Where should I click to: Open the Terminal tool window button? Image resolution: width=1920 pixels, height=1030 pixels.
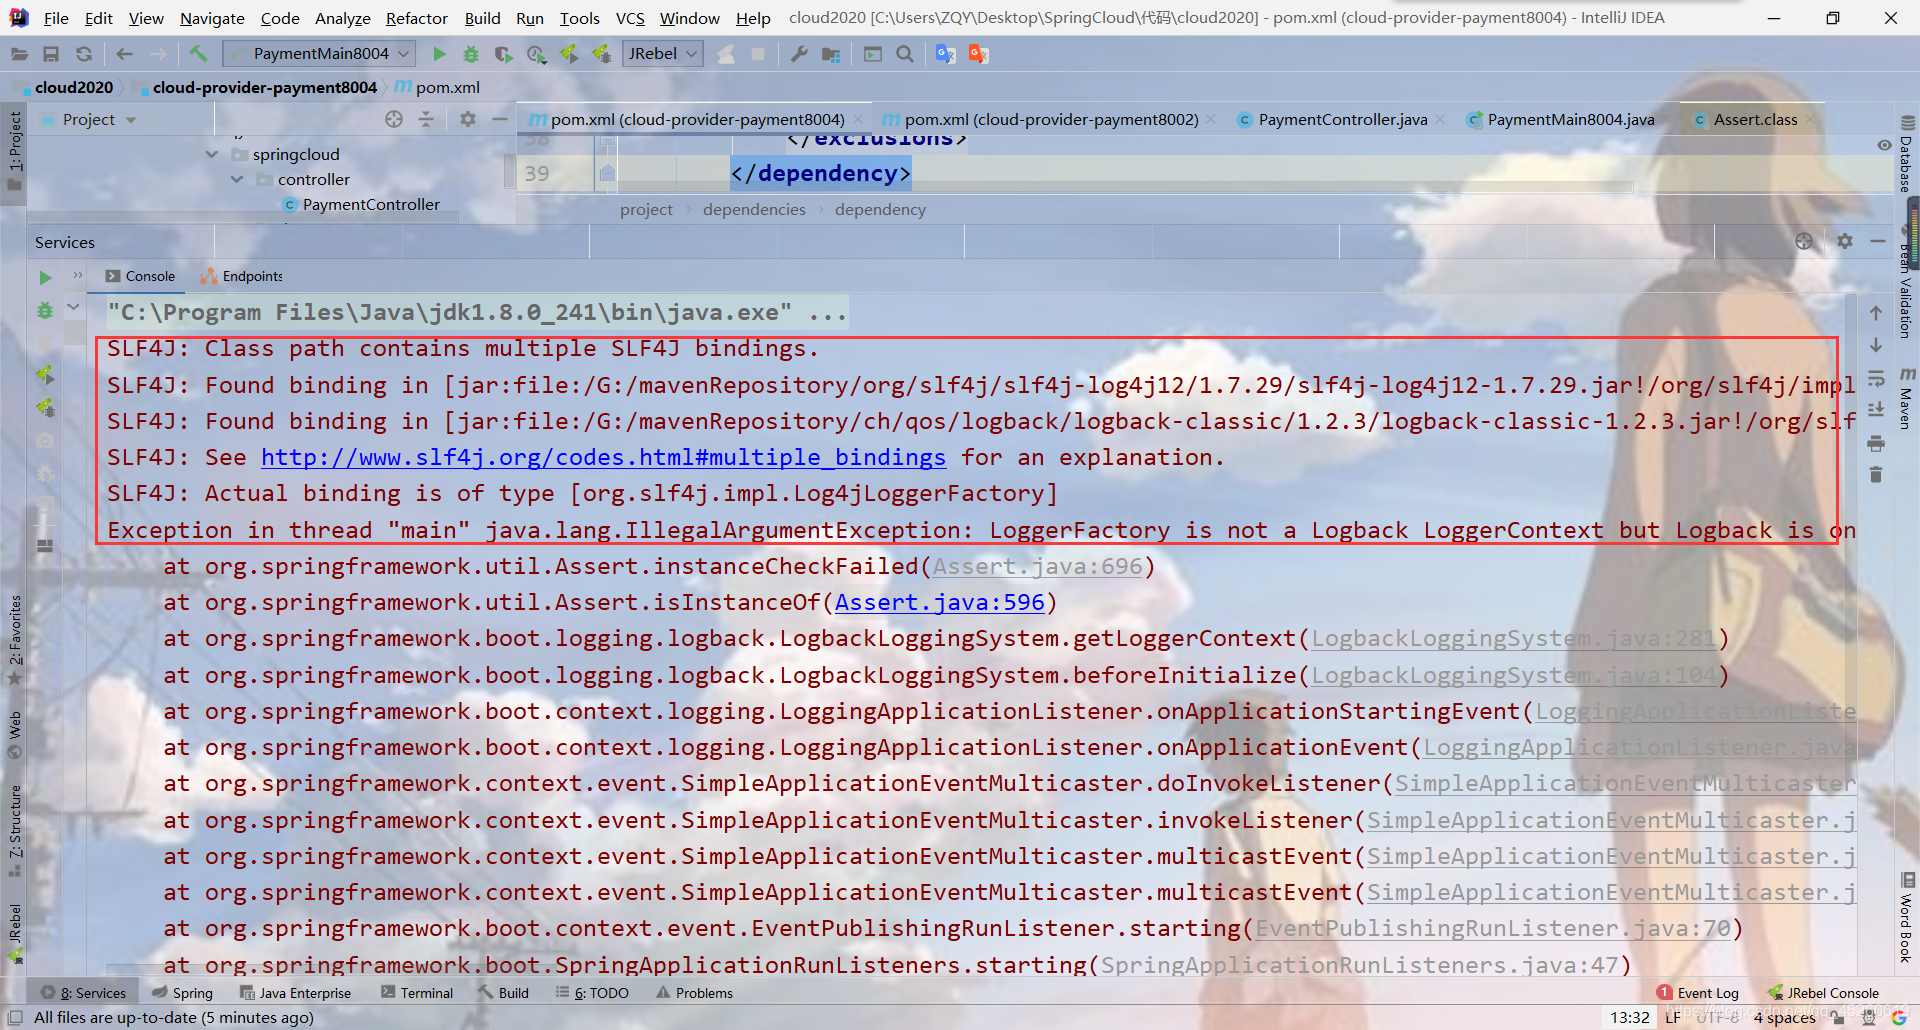pos(418,993)
